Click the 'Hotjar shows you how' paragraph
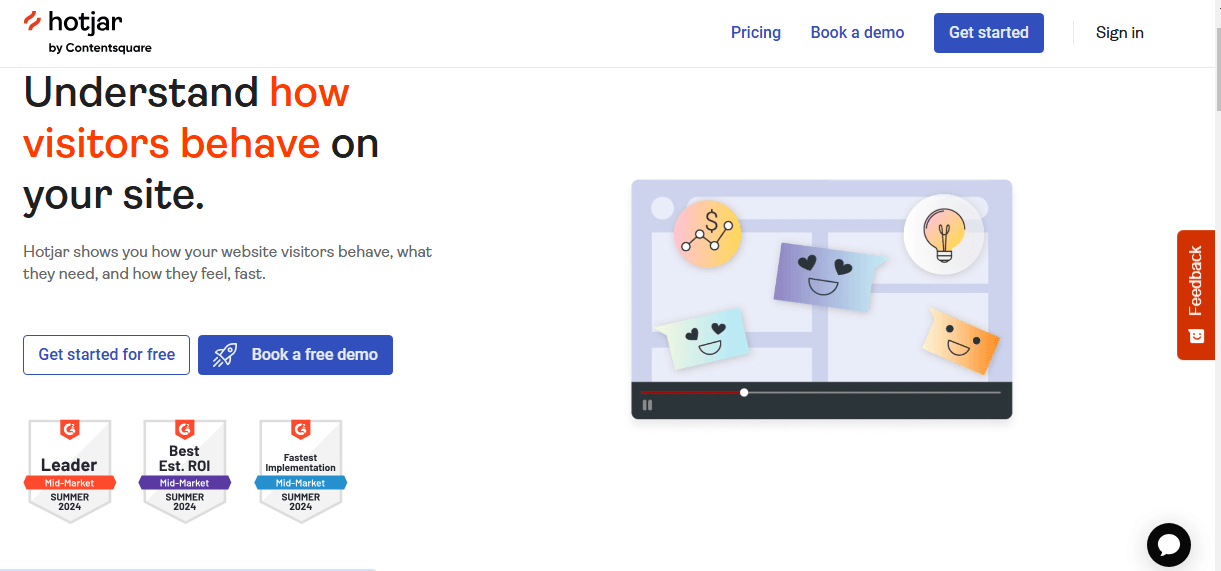Viewport: 1221px width, 571px height. (228, 262)
